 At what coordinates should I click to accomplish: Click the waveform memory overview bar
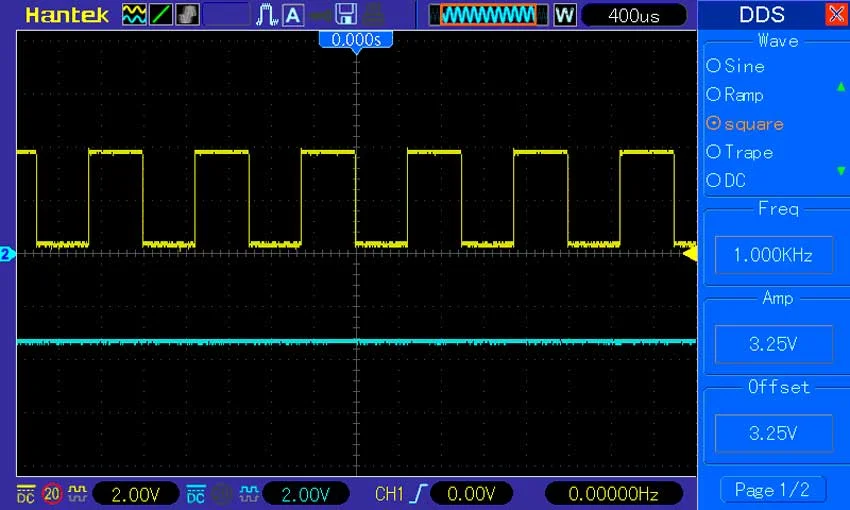pos(488,14)
